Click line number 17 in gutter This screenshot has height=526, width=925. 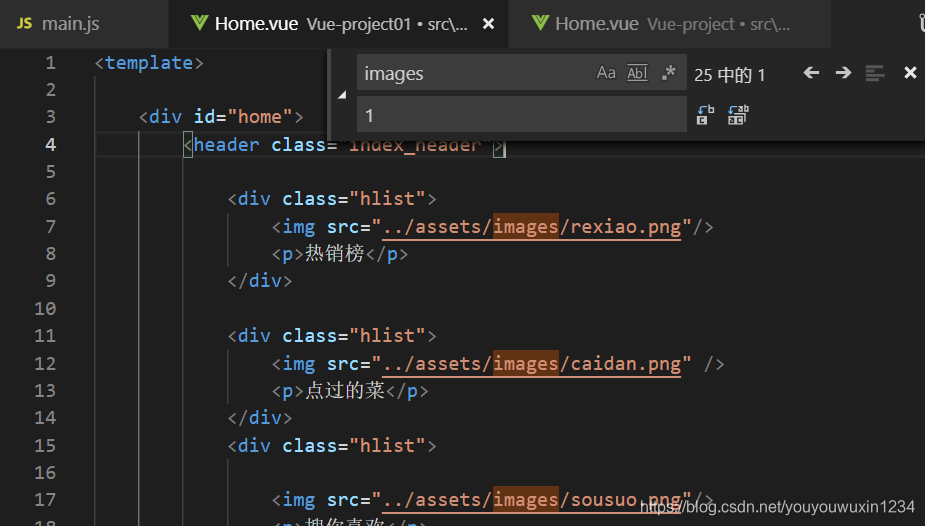point(45,499)
